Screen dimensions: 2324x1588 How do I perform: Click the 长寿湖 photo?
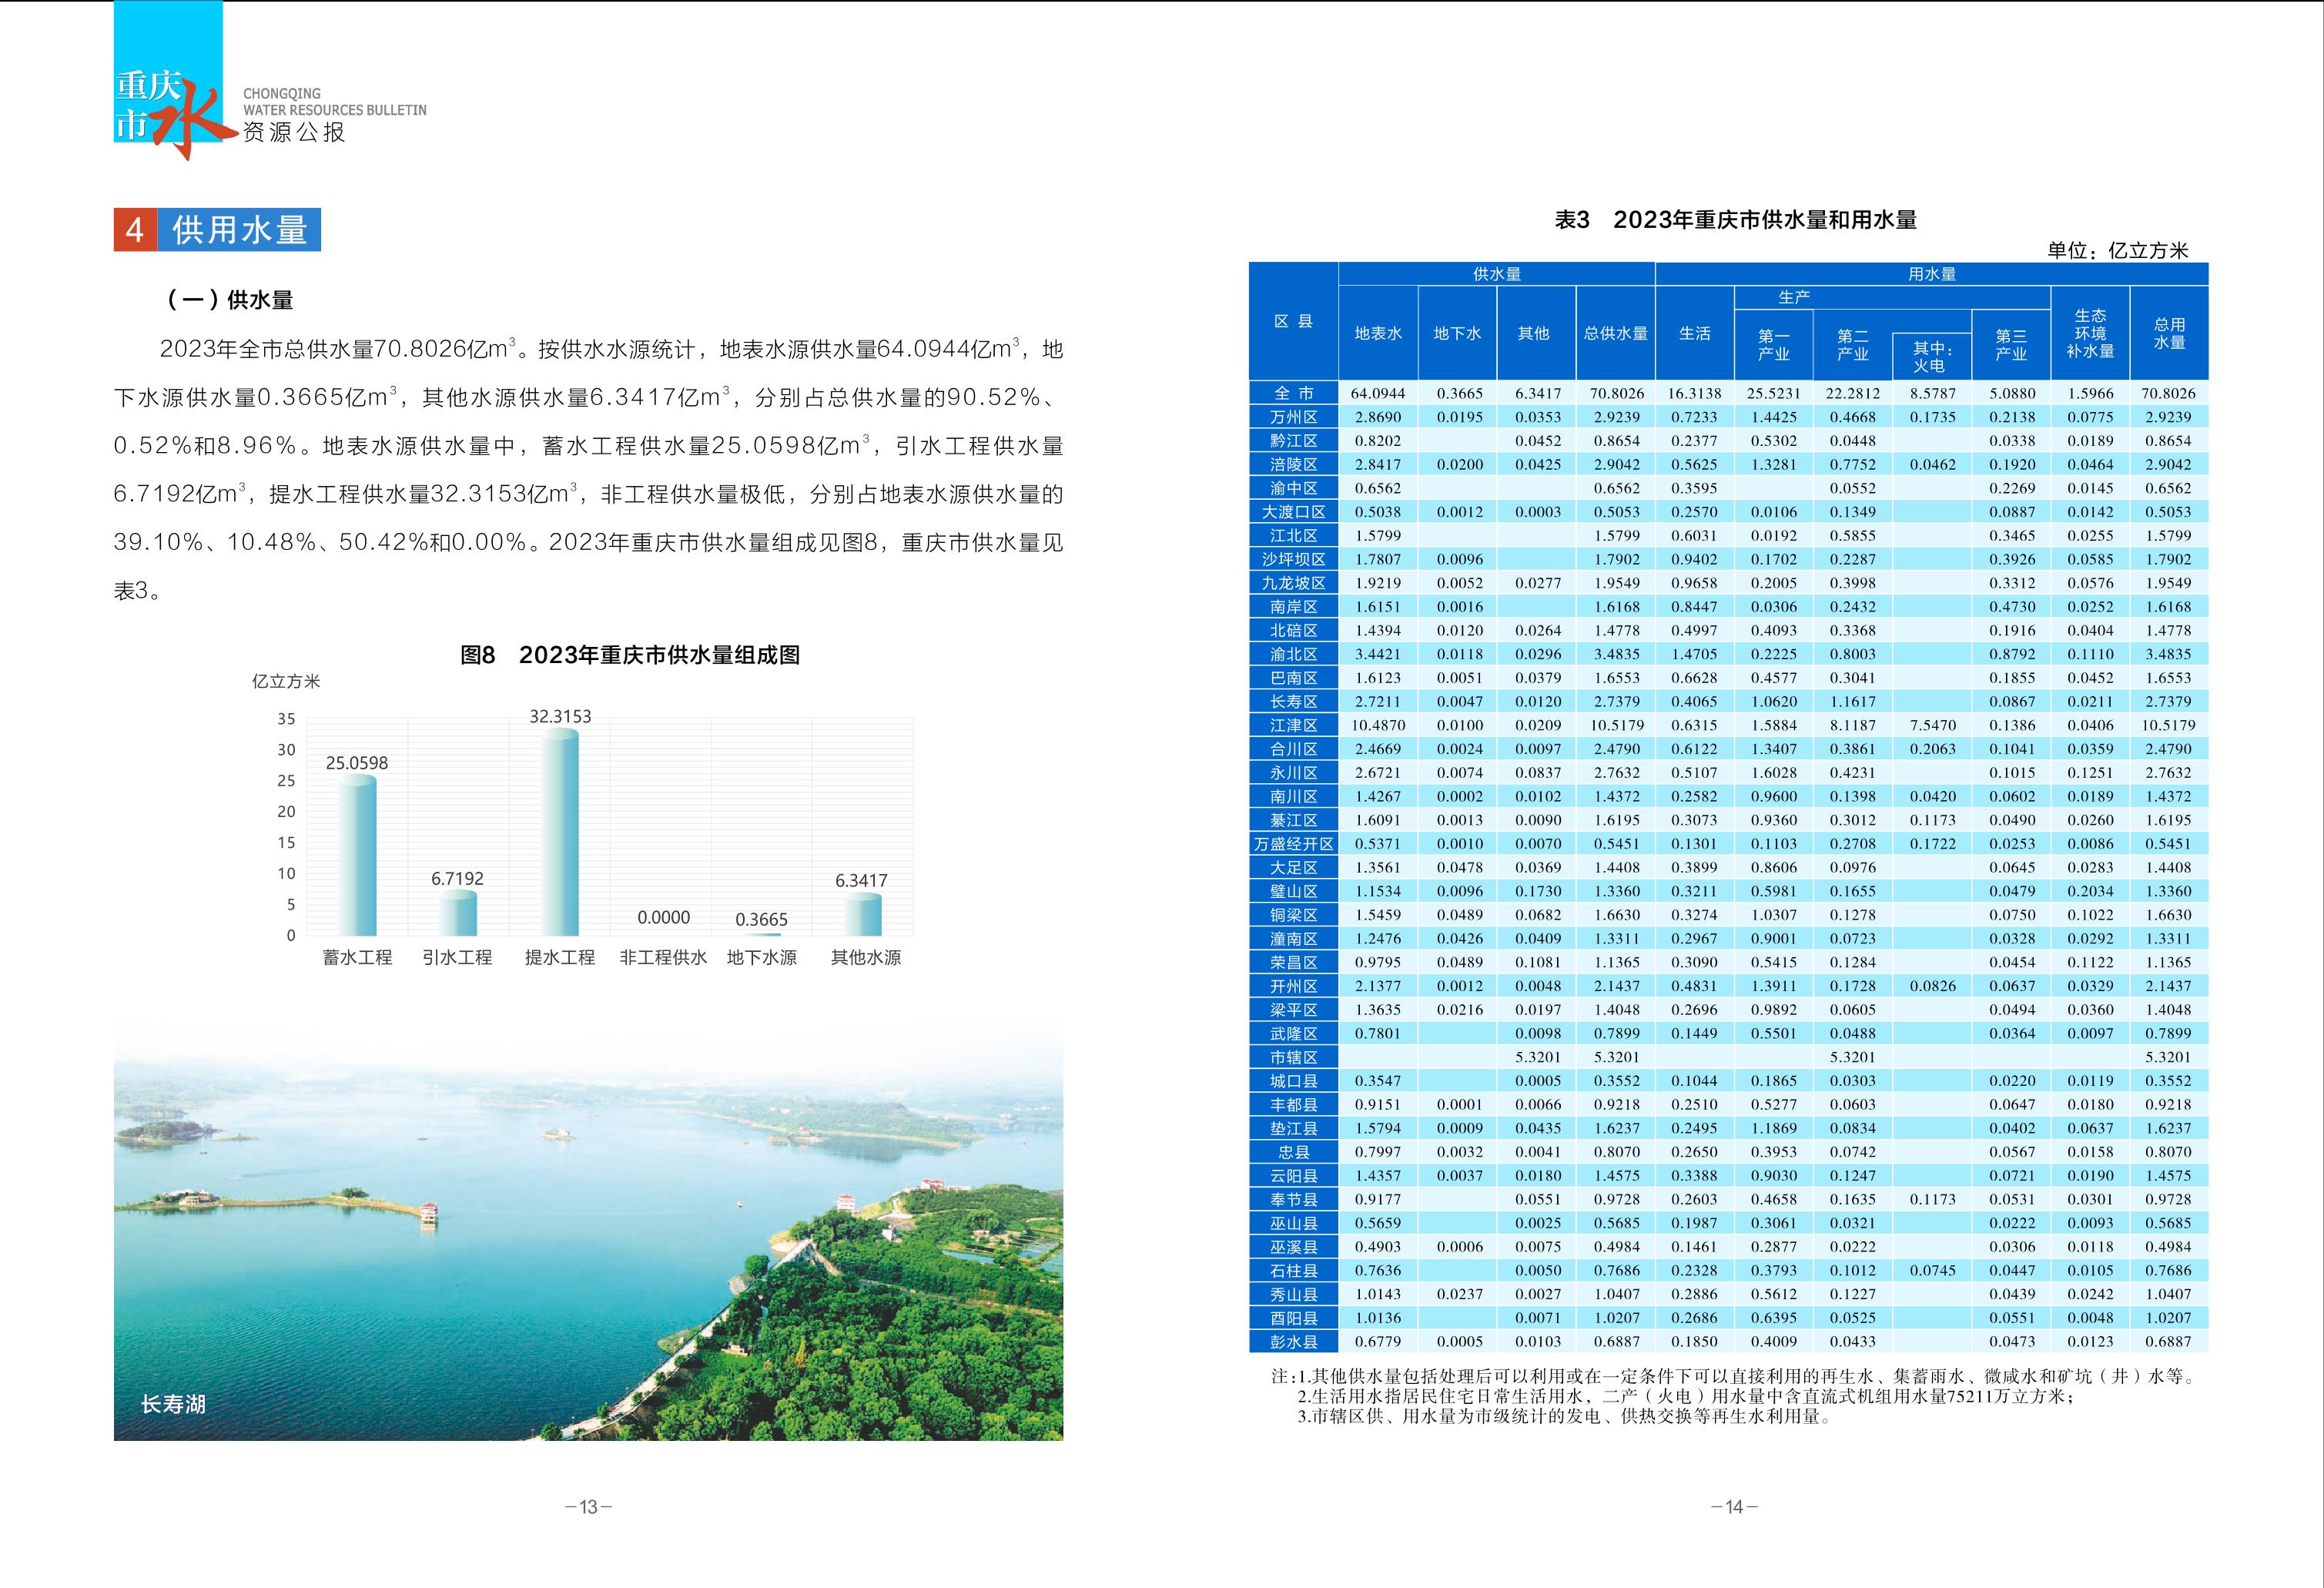(x=588, y=1230)
